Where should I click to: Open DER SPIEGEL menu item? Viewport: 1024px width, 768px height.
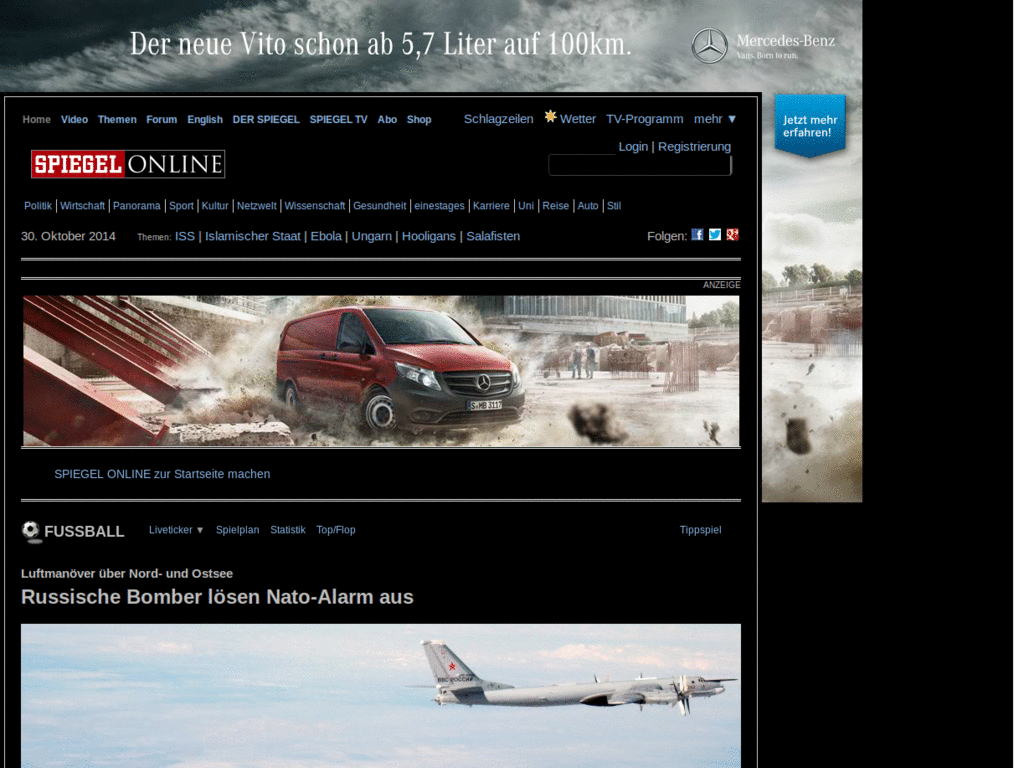266,120
